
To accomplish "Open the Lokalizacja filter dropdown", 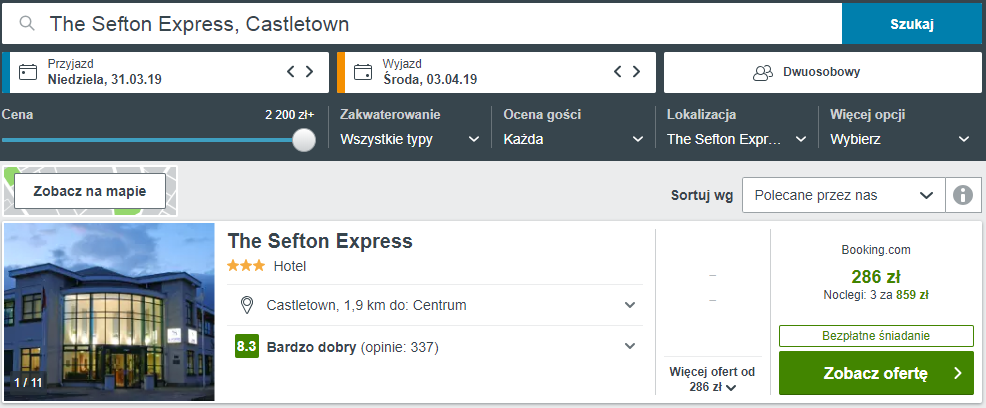I will pyautogui.click(x=736, y=140).
